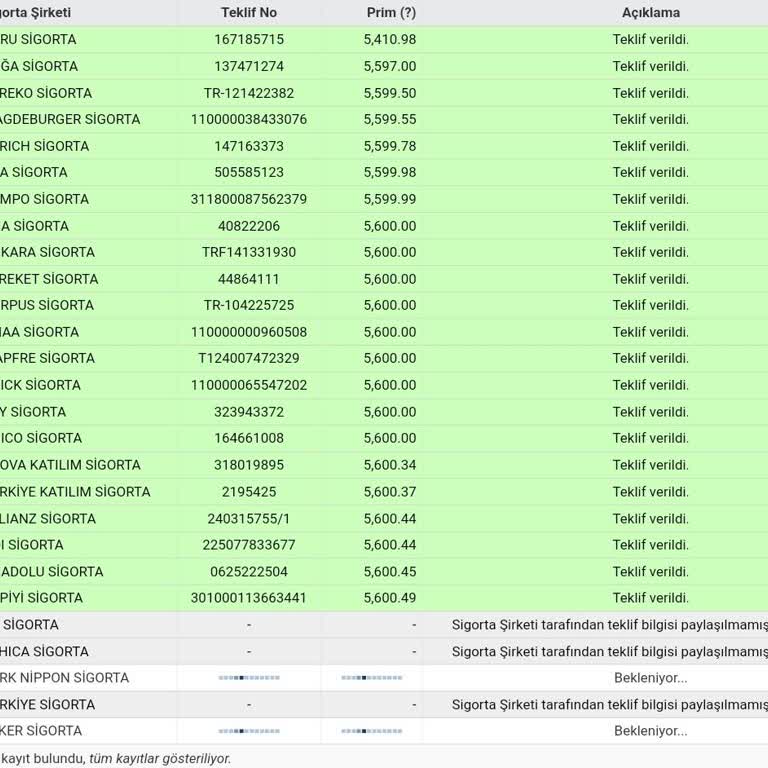Screen dimensions: 768x768
Task: Click Bekleniyor... status for TÜRK NİPPON SİGORTA
Action: click(650, 678)
